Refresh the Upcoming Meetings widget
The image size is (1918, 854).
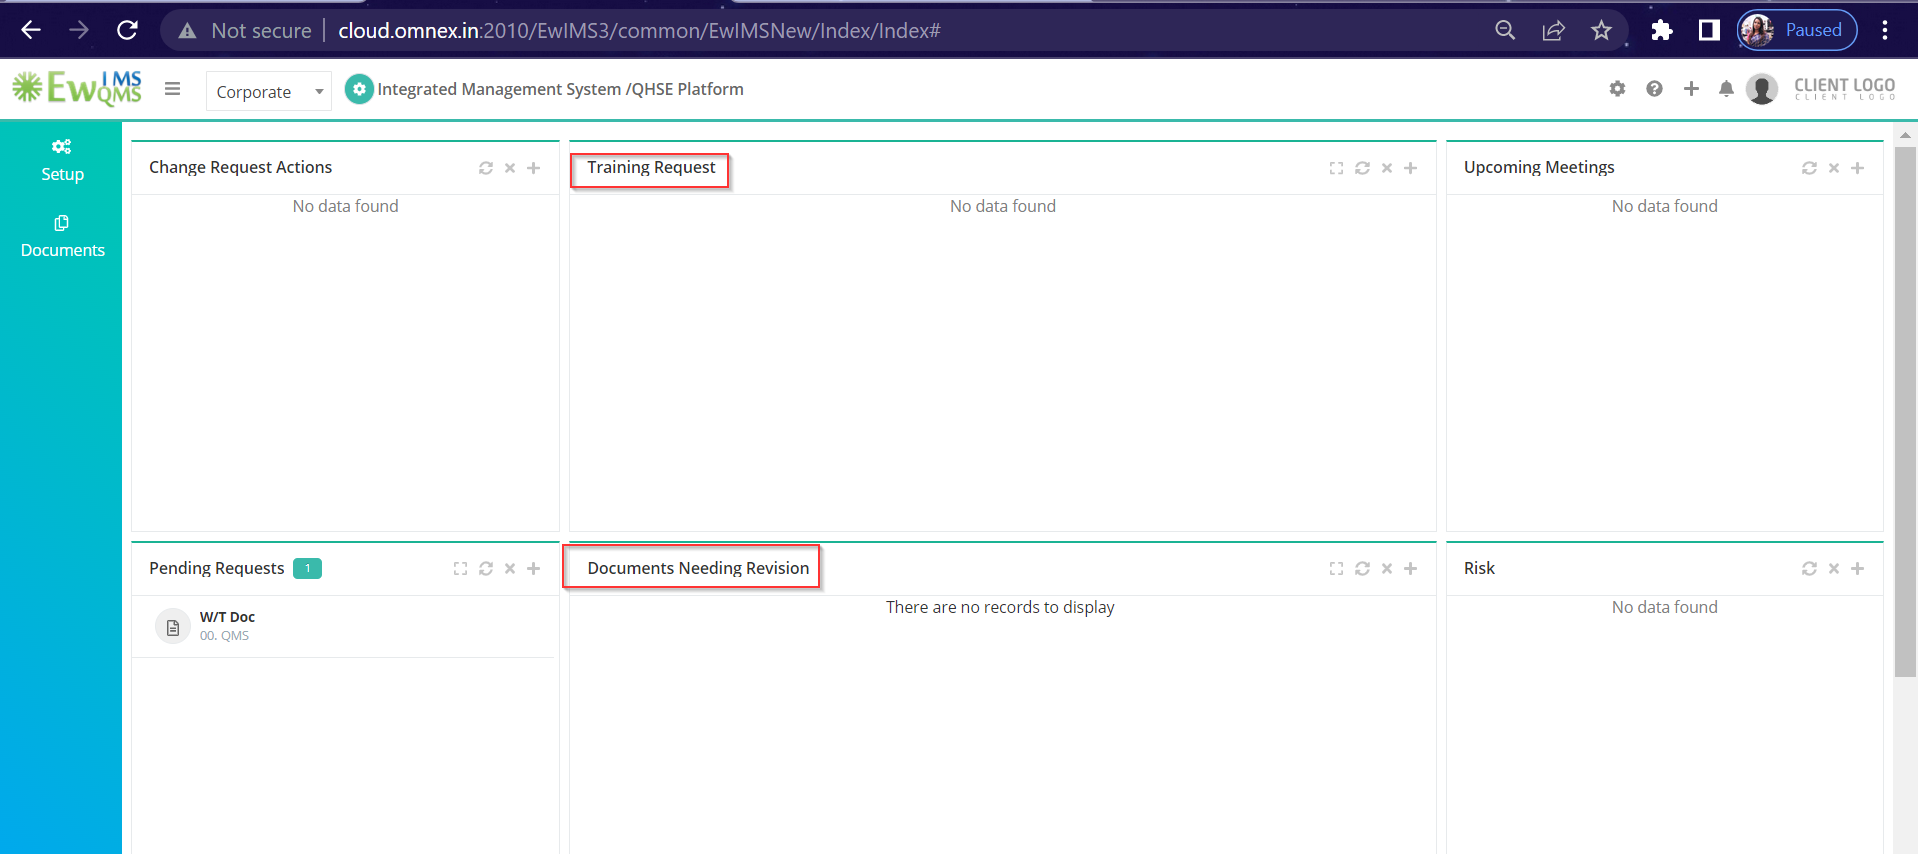[x=1809, y=168]
